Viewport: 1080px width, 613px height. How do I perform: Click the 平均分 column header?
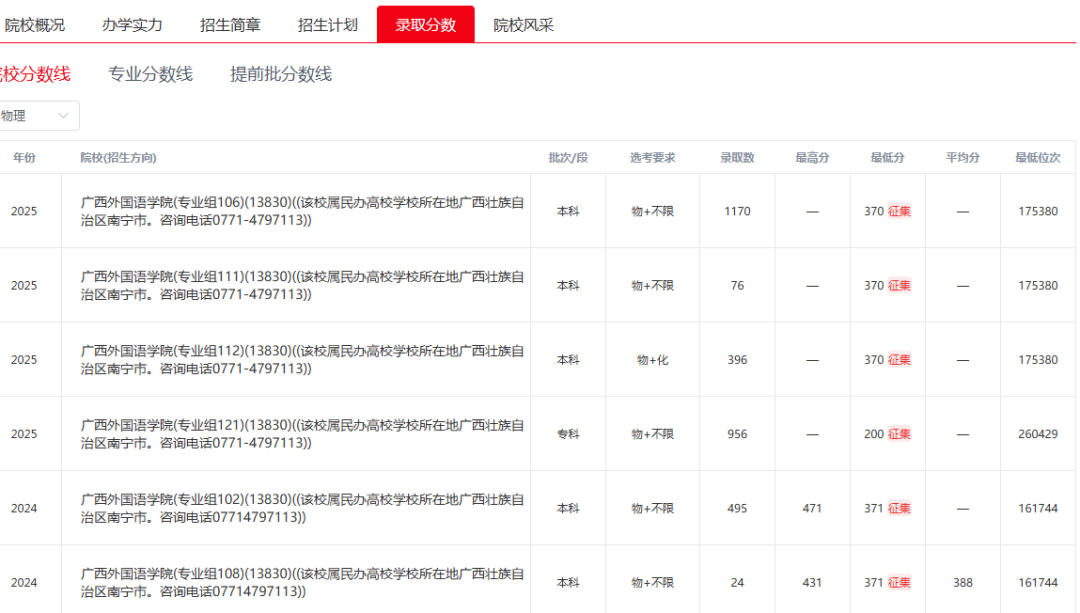(x=963, y=158)
